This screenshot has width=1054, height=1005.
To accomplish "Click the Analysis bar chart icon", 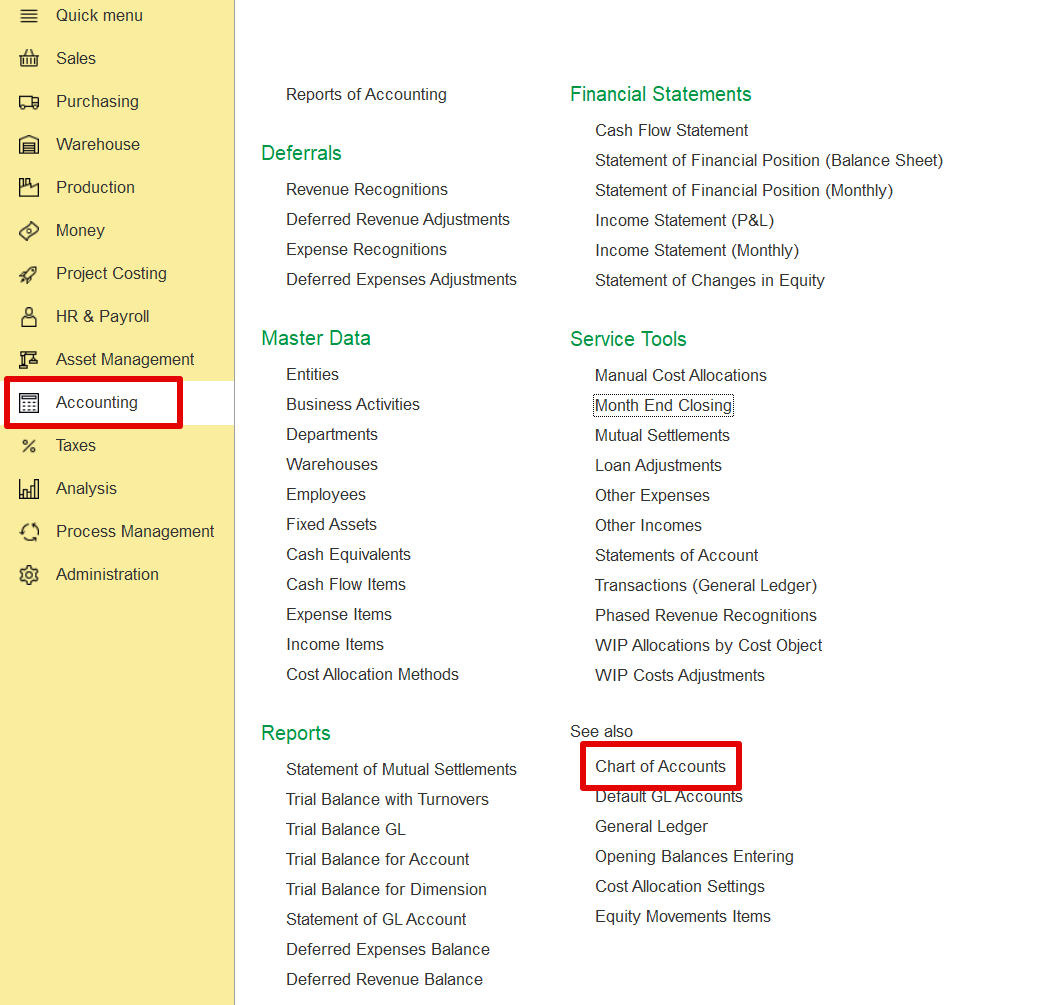I will pyautogui.click(x=29, y=489).
